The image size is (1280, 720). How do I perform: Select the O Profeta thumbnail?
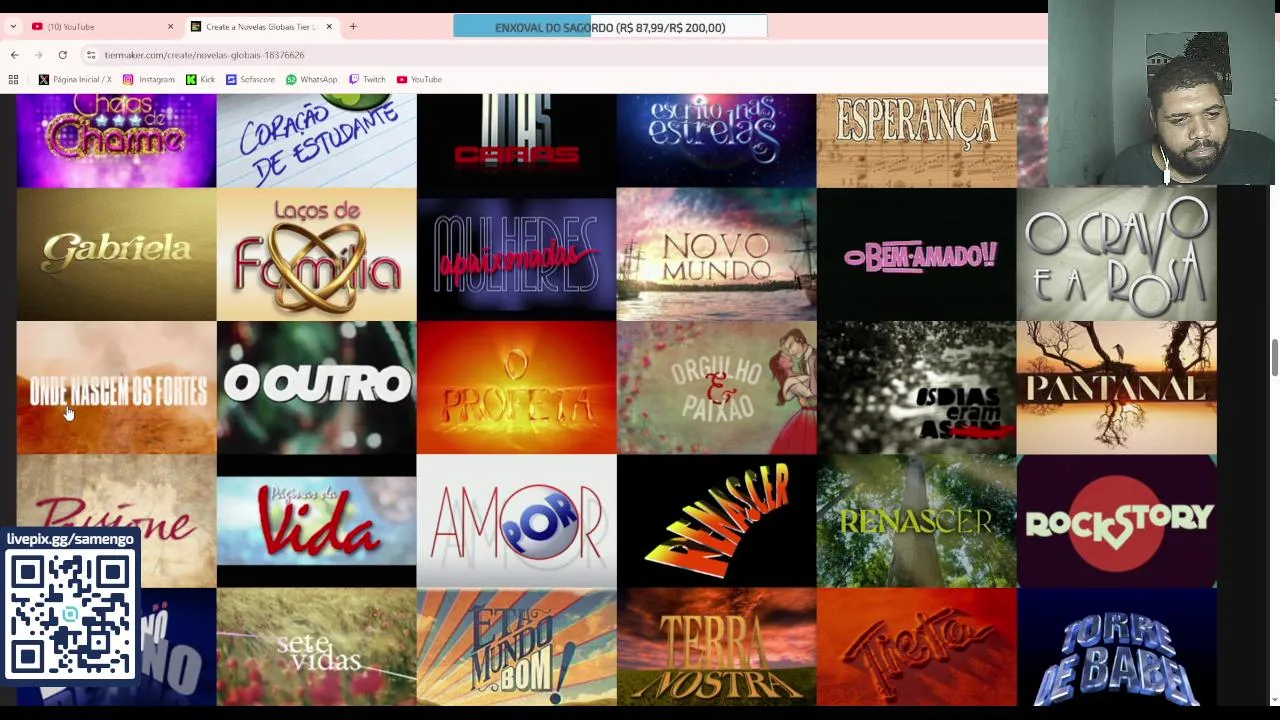click(516, 388)
